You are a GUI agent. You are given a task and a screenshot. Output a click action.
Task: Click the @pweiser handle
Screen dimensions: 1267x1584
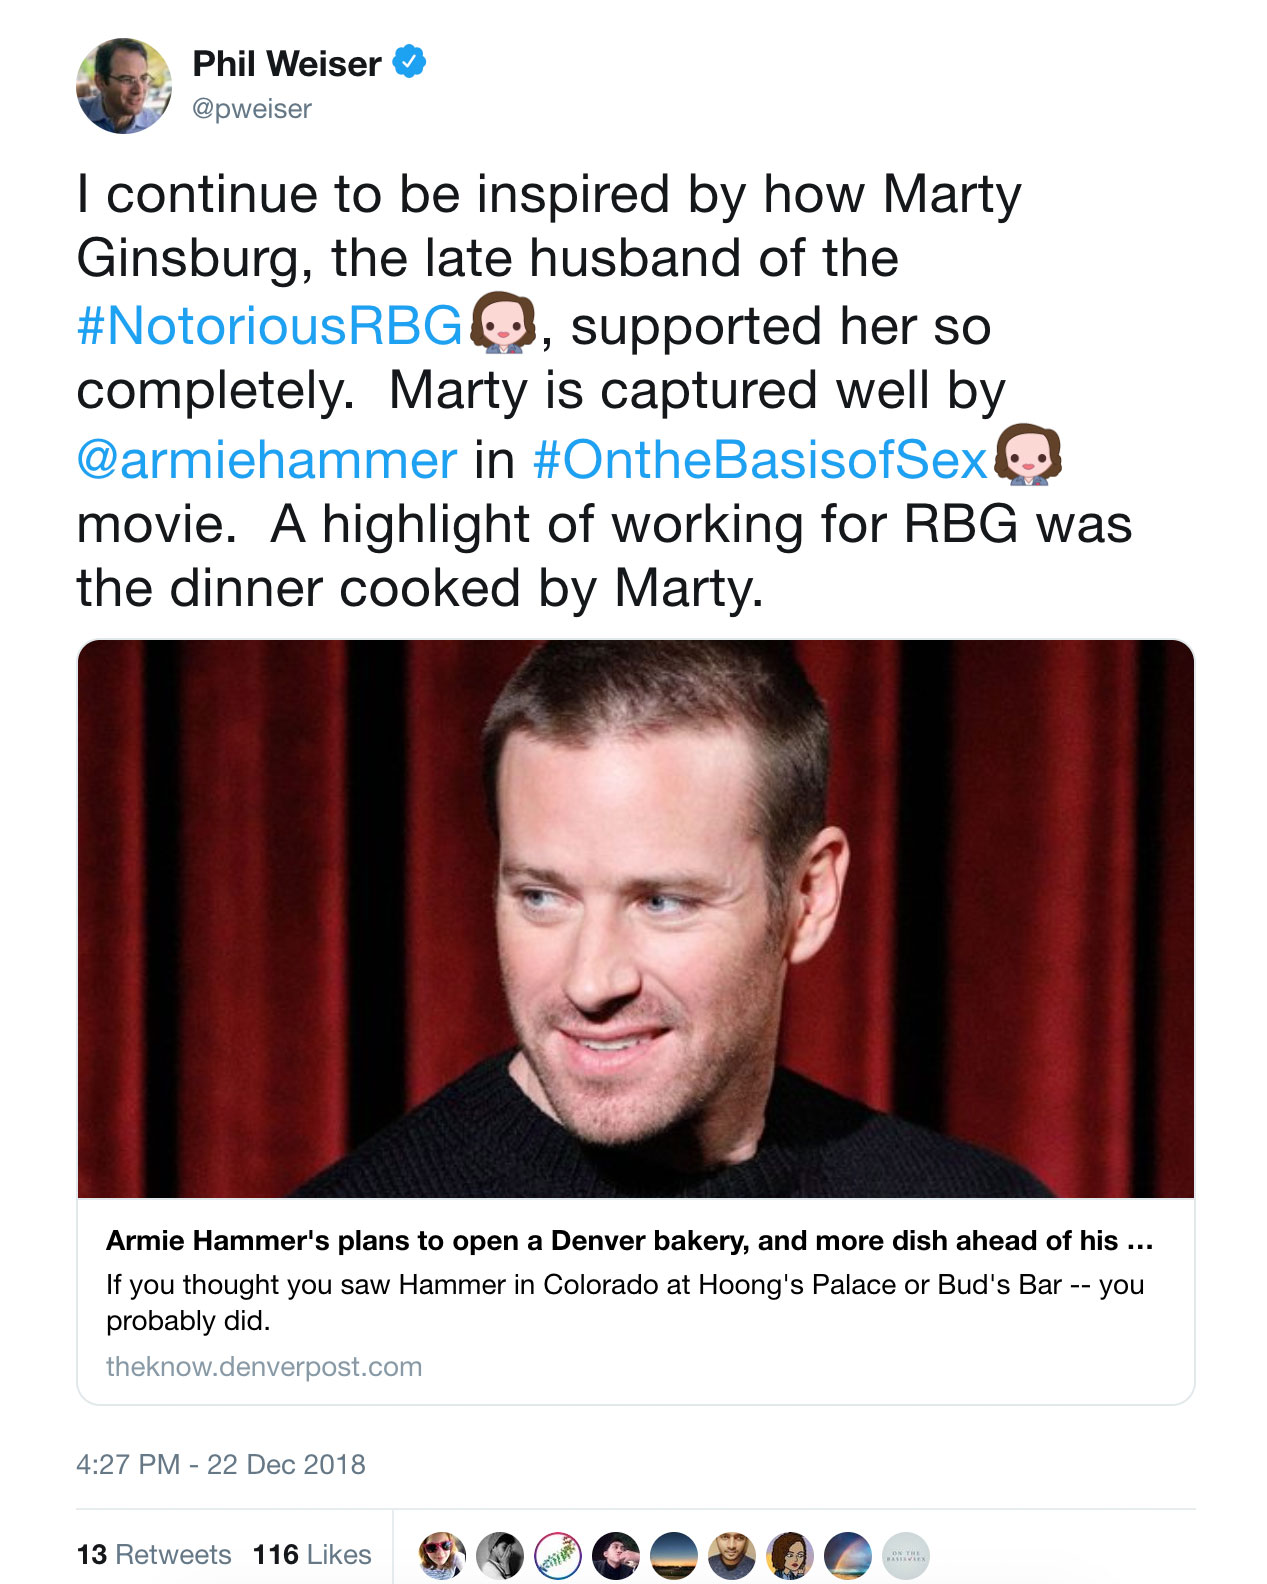coord(251,108)
